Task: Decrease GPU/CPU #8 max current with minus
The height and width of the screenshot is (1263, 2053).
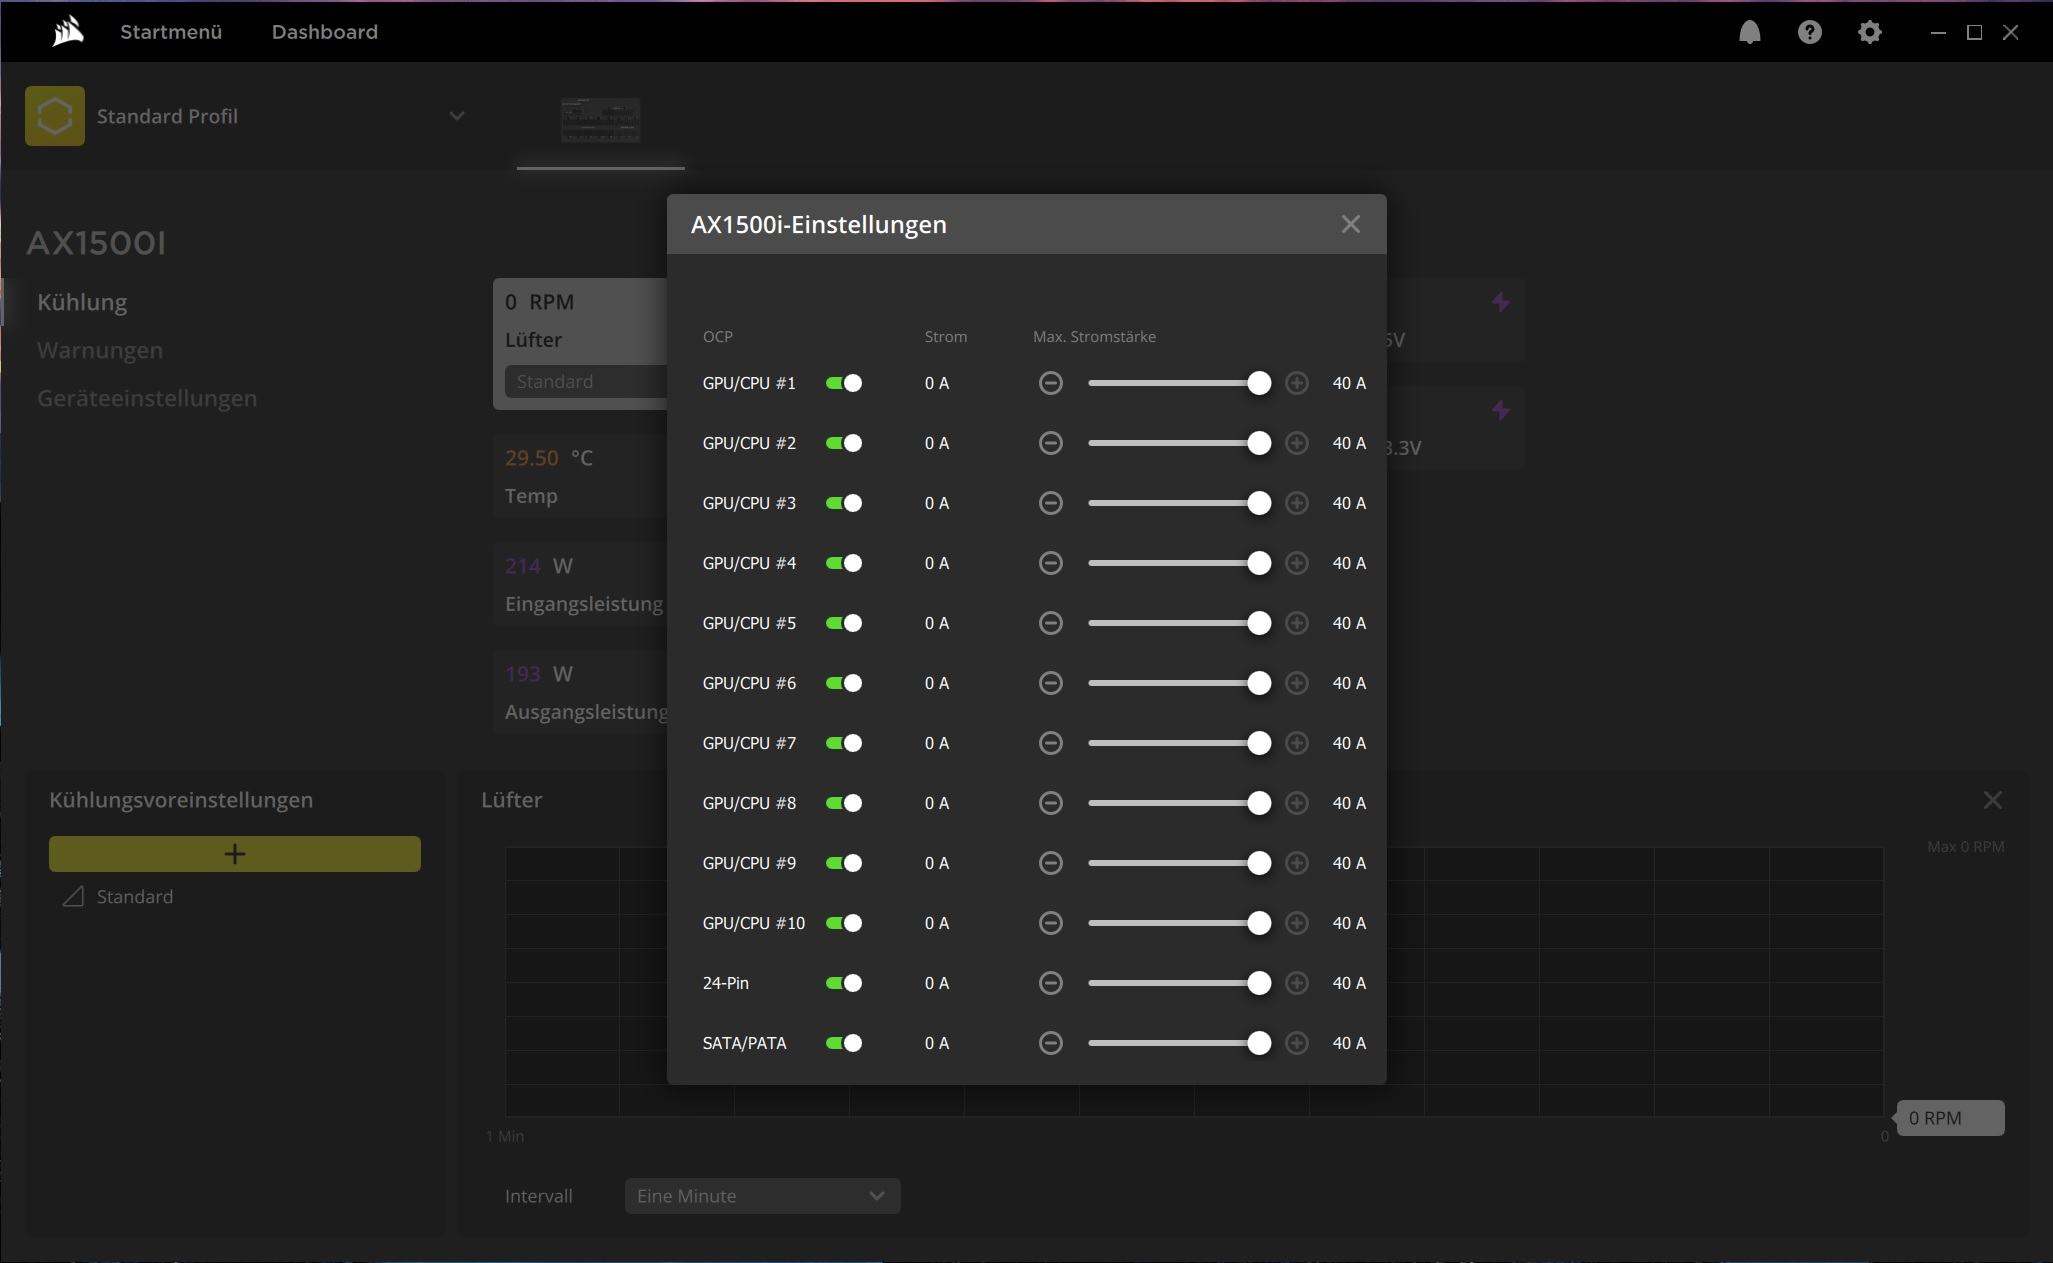Action: (x=1050, y=803)
